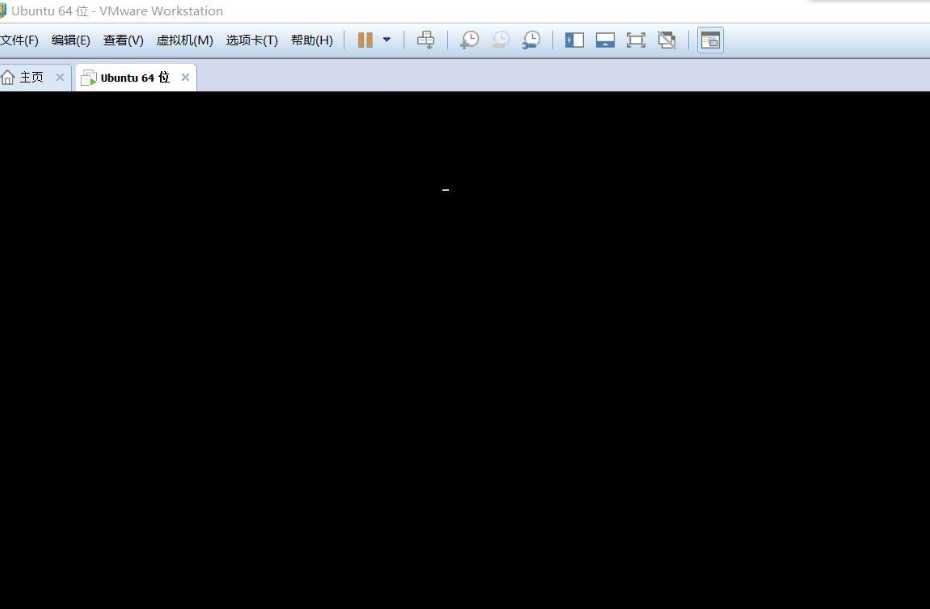The width and height of the screenshot is (930, 609).
Task: Open the snapshot manager
Action: coord(531,40)
